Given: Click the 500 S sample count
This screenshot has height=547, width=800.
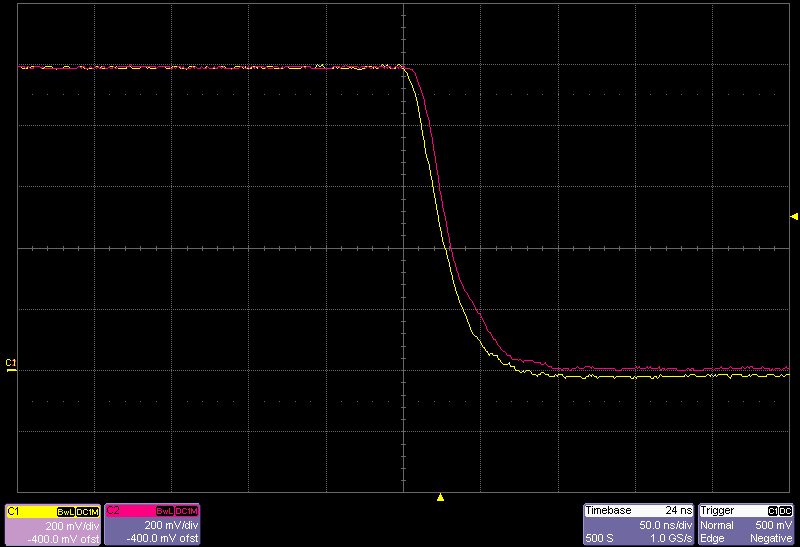Looking at the screenshot, I should point(599,538).
